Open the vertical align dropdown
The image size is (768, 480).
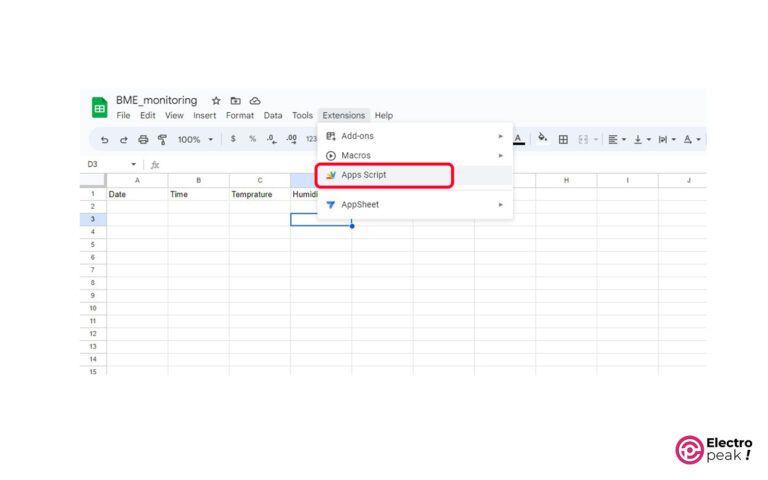tap(642, 140)
